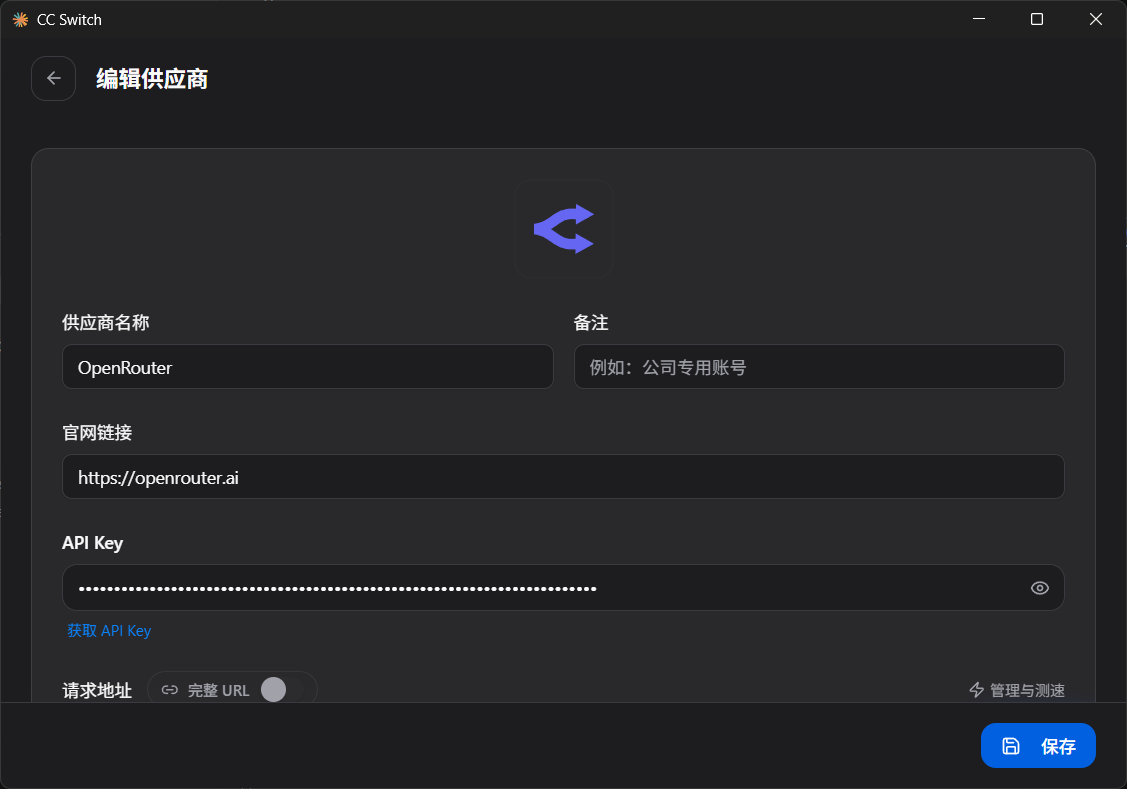Select the 官网链接 field with https://openrouter.ai
This screenshot has width=1127, height=789.
tap(564, 477)
